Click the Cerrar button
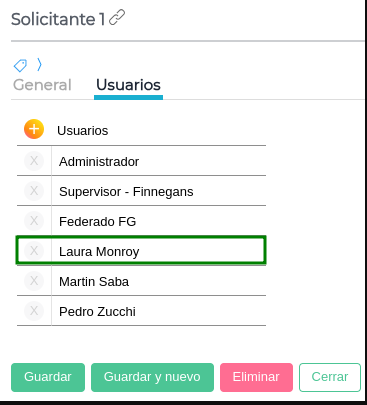 tap(330, 377)
